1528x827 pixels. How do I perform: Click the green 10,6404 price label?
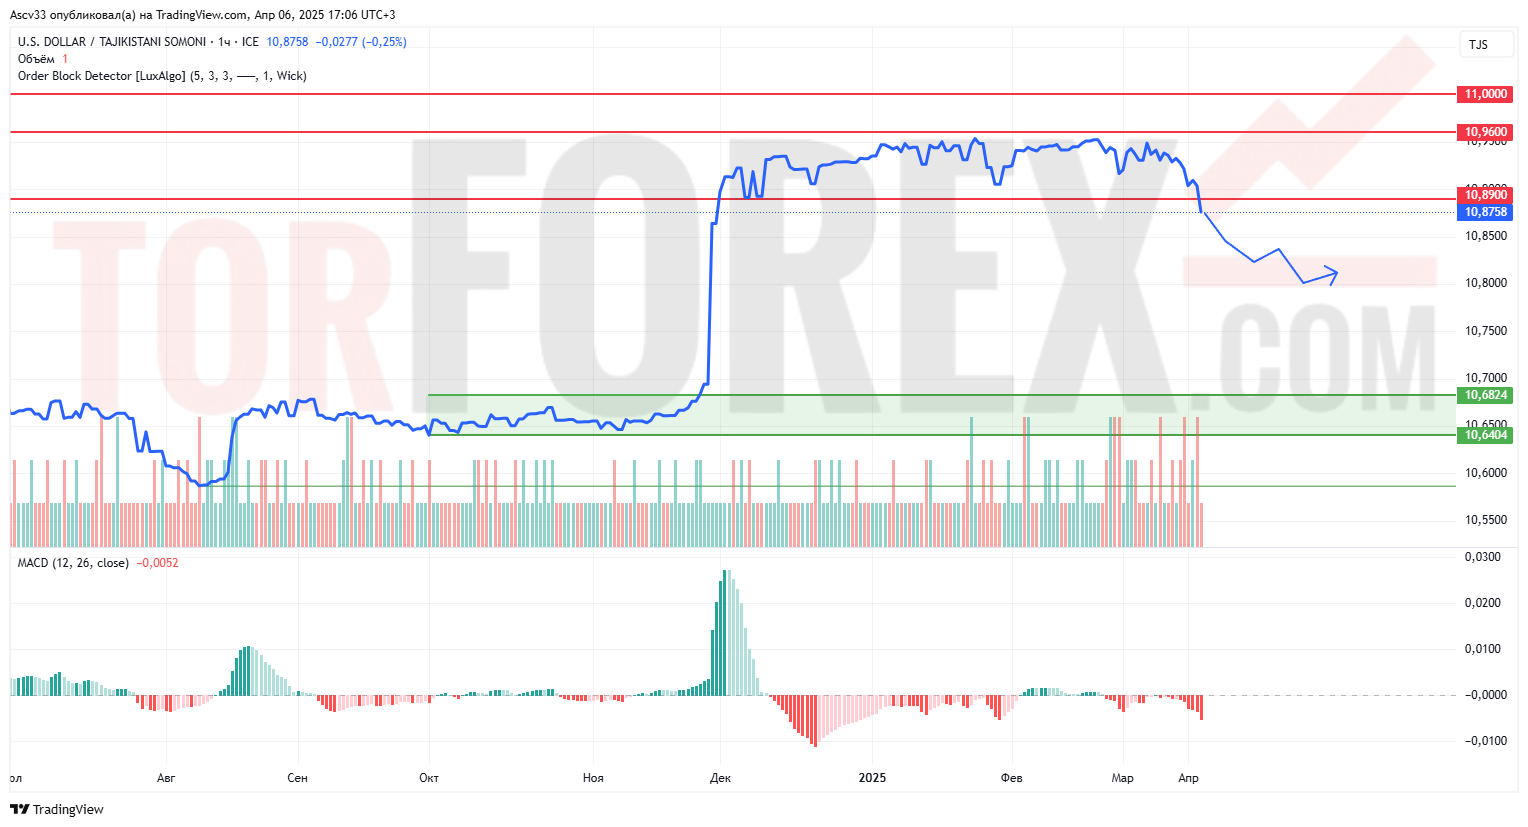[1485, 435]
